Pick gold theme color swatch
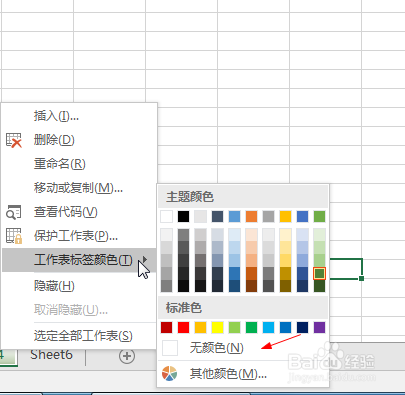Screen dimensions: 405x395 (286, 216)
